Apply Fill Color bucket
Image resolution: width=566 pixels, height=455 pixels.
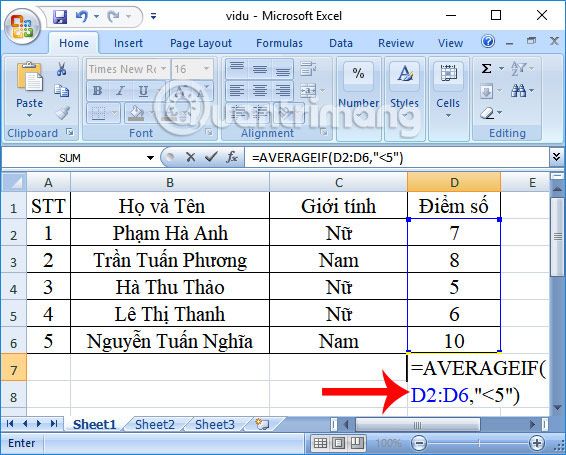pyautogui.click(x=136, y=113)
